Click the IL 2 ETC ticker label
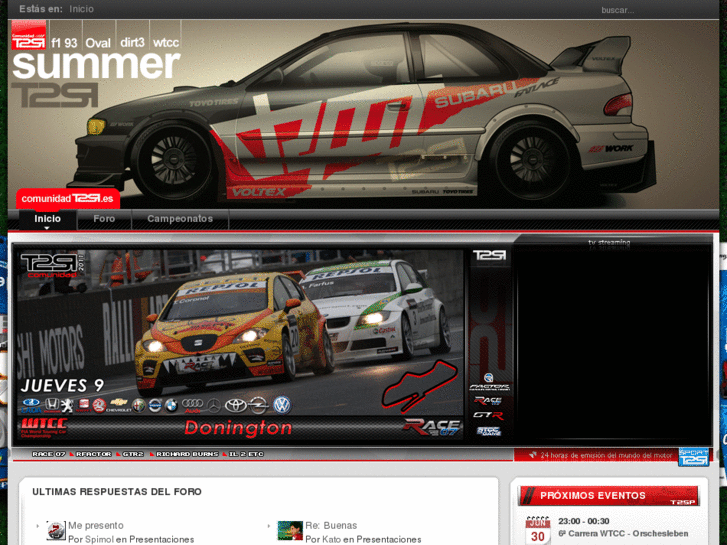The image size is (727, 545). coord(246,454)
